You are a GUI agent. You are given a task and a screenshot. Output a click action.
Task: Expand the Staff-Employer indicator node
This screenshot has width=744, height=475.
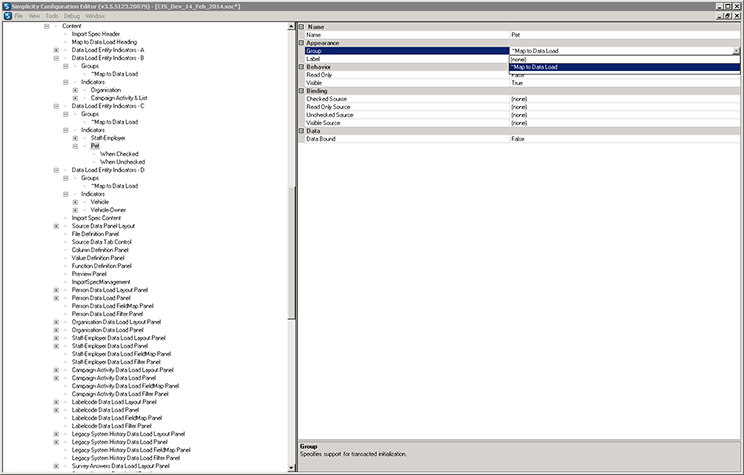pyautogui.click(x=75, y=138)
